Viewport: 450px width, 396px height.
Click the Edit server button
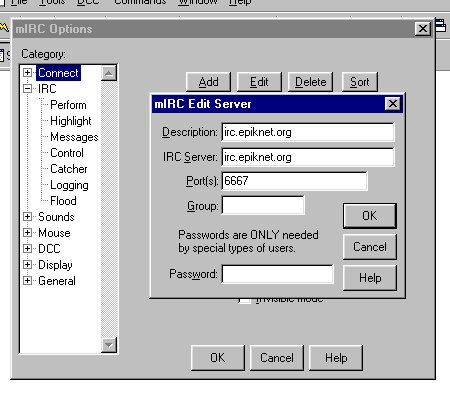point(259,82)
